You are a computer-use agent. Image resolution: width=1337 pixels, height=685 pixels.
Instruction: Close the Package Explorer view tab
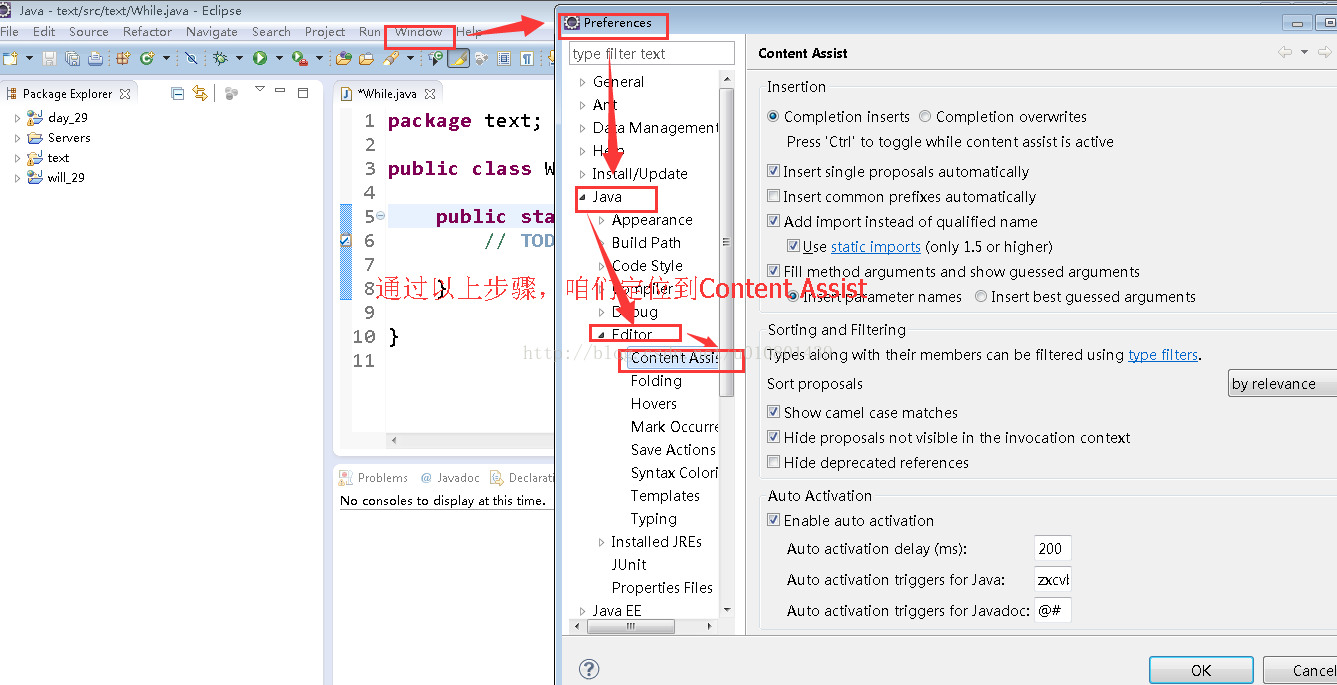[125, 94]
